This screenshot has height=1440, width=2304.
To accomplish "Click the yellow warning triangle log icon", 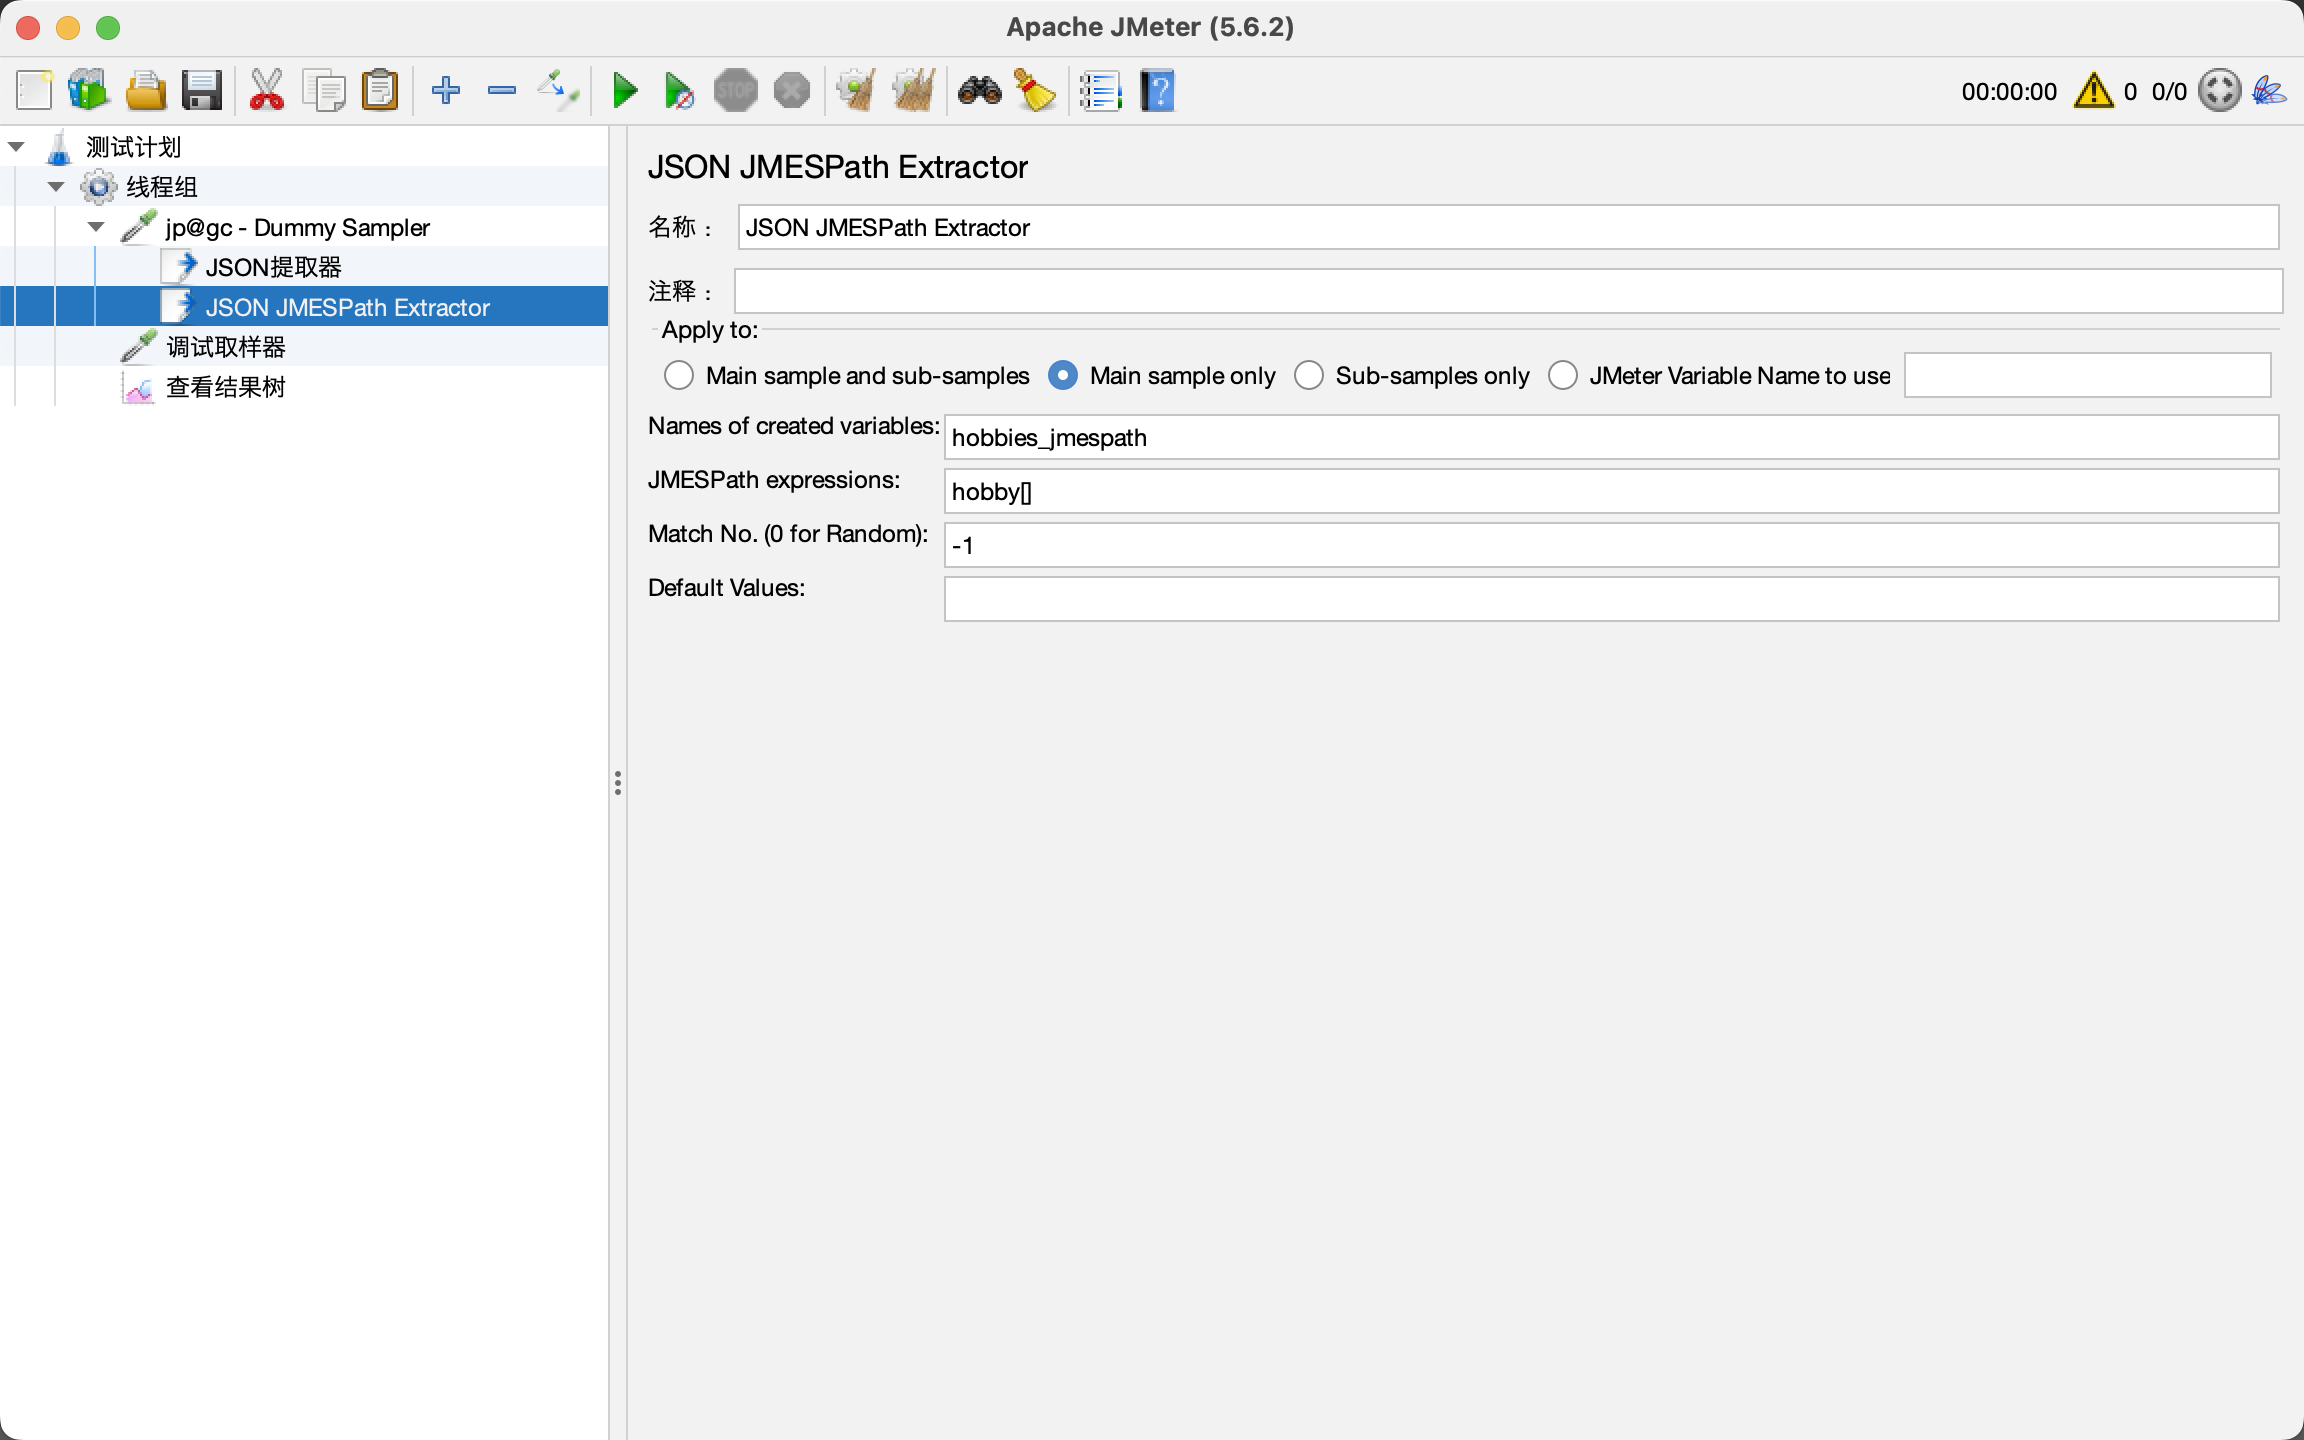I will [2094, 91].
